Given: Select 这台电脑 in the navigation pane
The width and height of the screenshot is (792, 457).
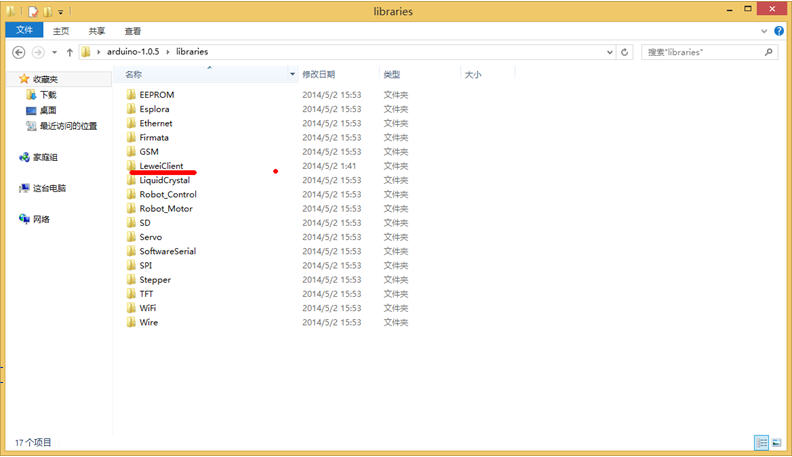Looking at the screenshot, I should pyautogui.click(x=49, y=188).
